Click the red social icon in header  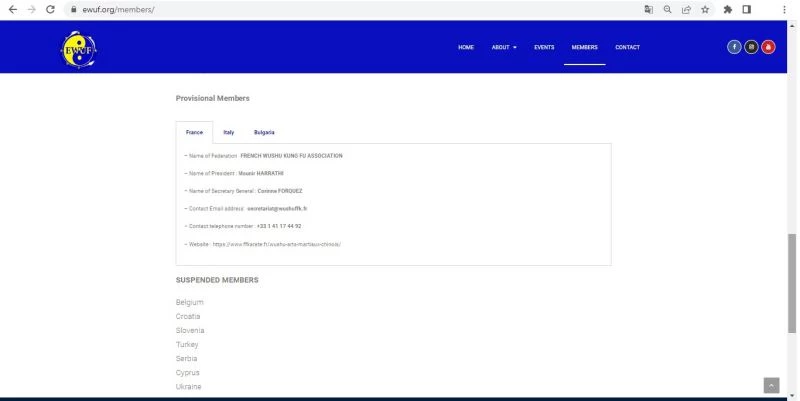click(x=768, y=47)
